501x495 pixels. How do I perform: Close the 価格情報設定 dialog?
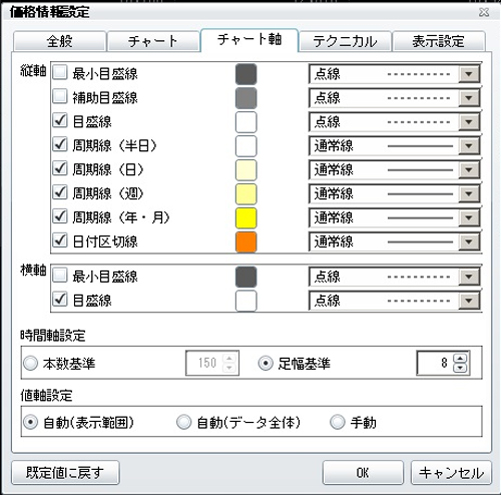[484, 12]
